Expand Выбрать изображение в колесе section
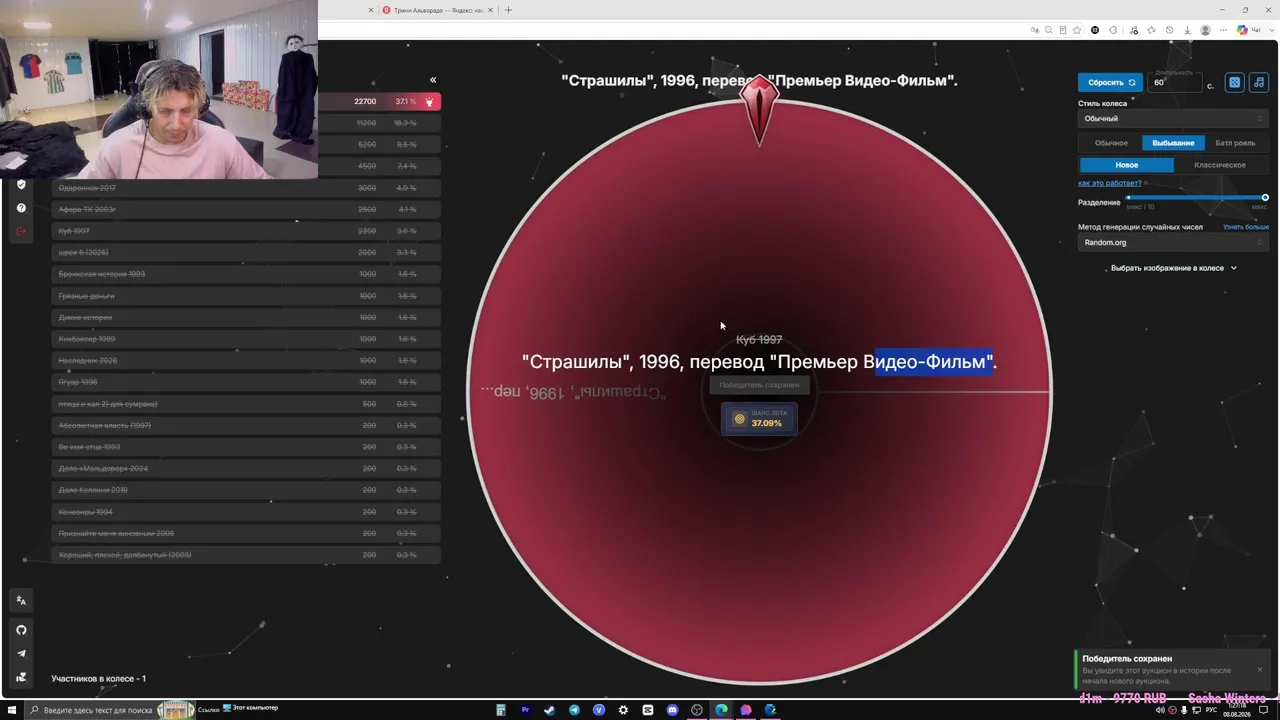The width and height of the screenshot is (1280, 720). click(1174, 268)
